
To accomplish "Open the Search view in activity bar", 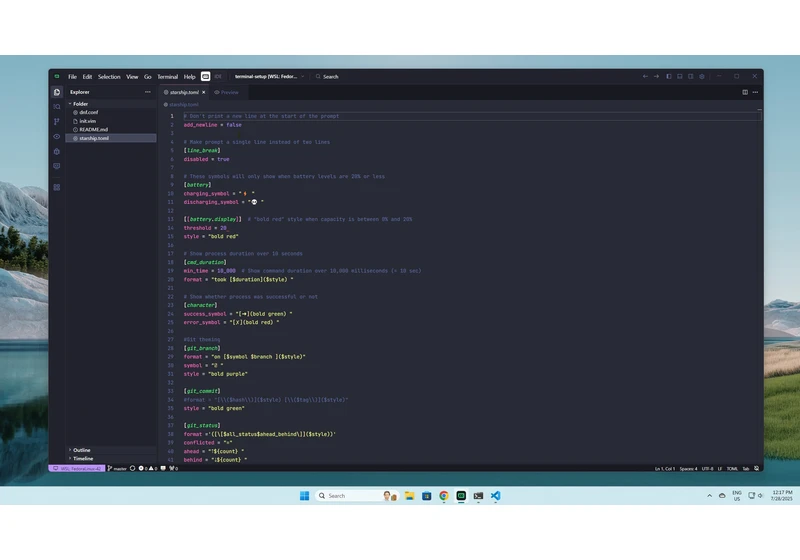I will (57, 107).
